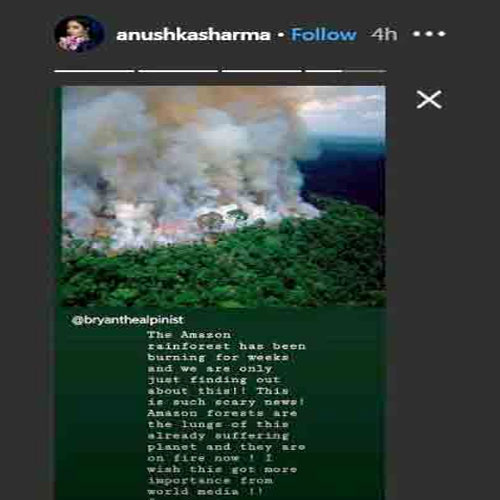Open the three-dot more options menu
Screen dimensions: 500x500
click(429, 34)
